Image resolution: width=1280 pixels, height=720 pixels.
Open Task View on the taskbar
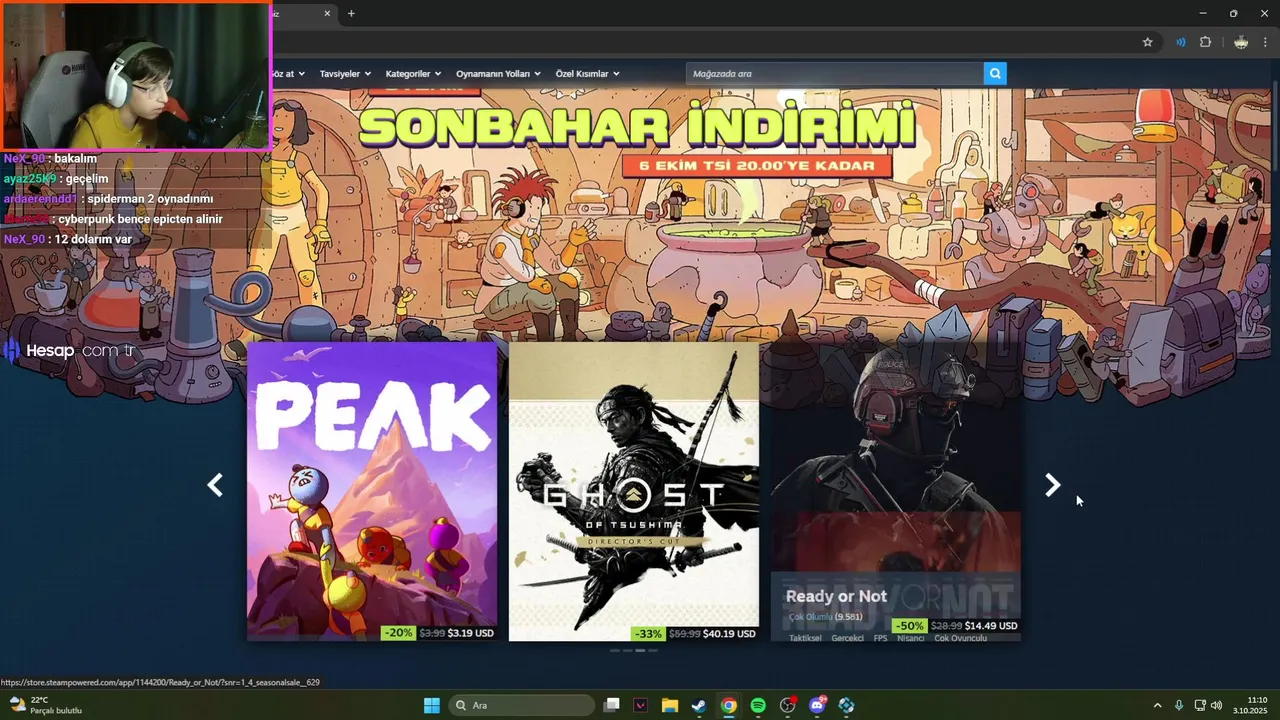coord(612,705)
